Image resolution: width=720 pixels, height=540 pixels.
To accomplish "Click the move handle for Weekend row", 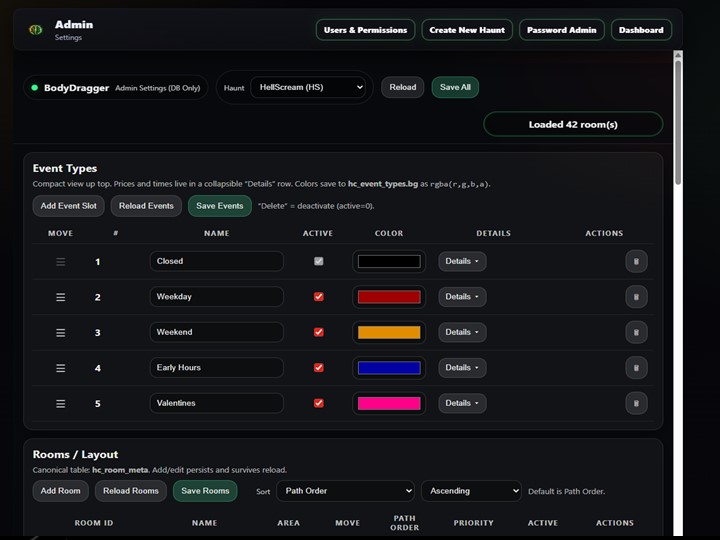I will pos(61,332).
